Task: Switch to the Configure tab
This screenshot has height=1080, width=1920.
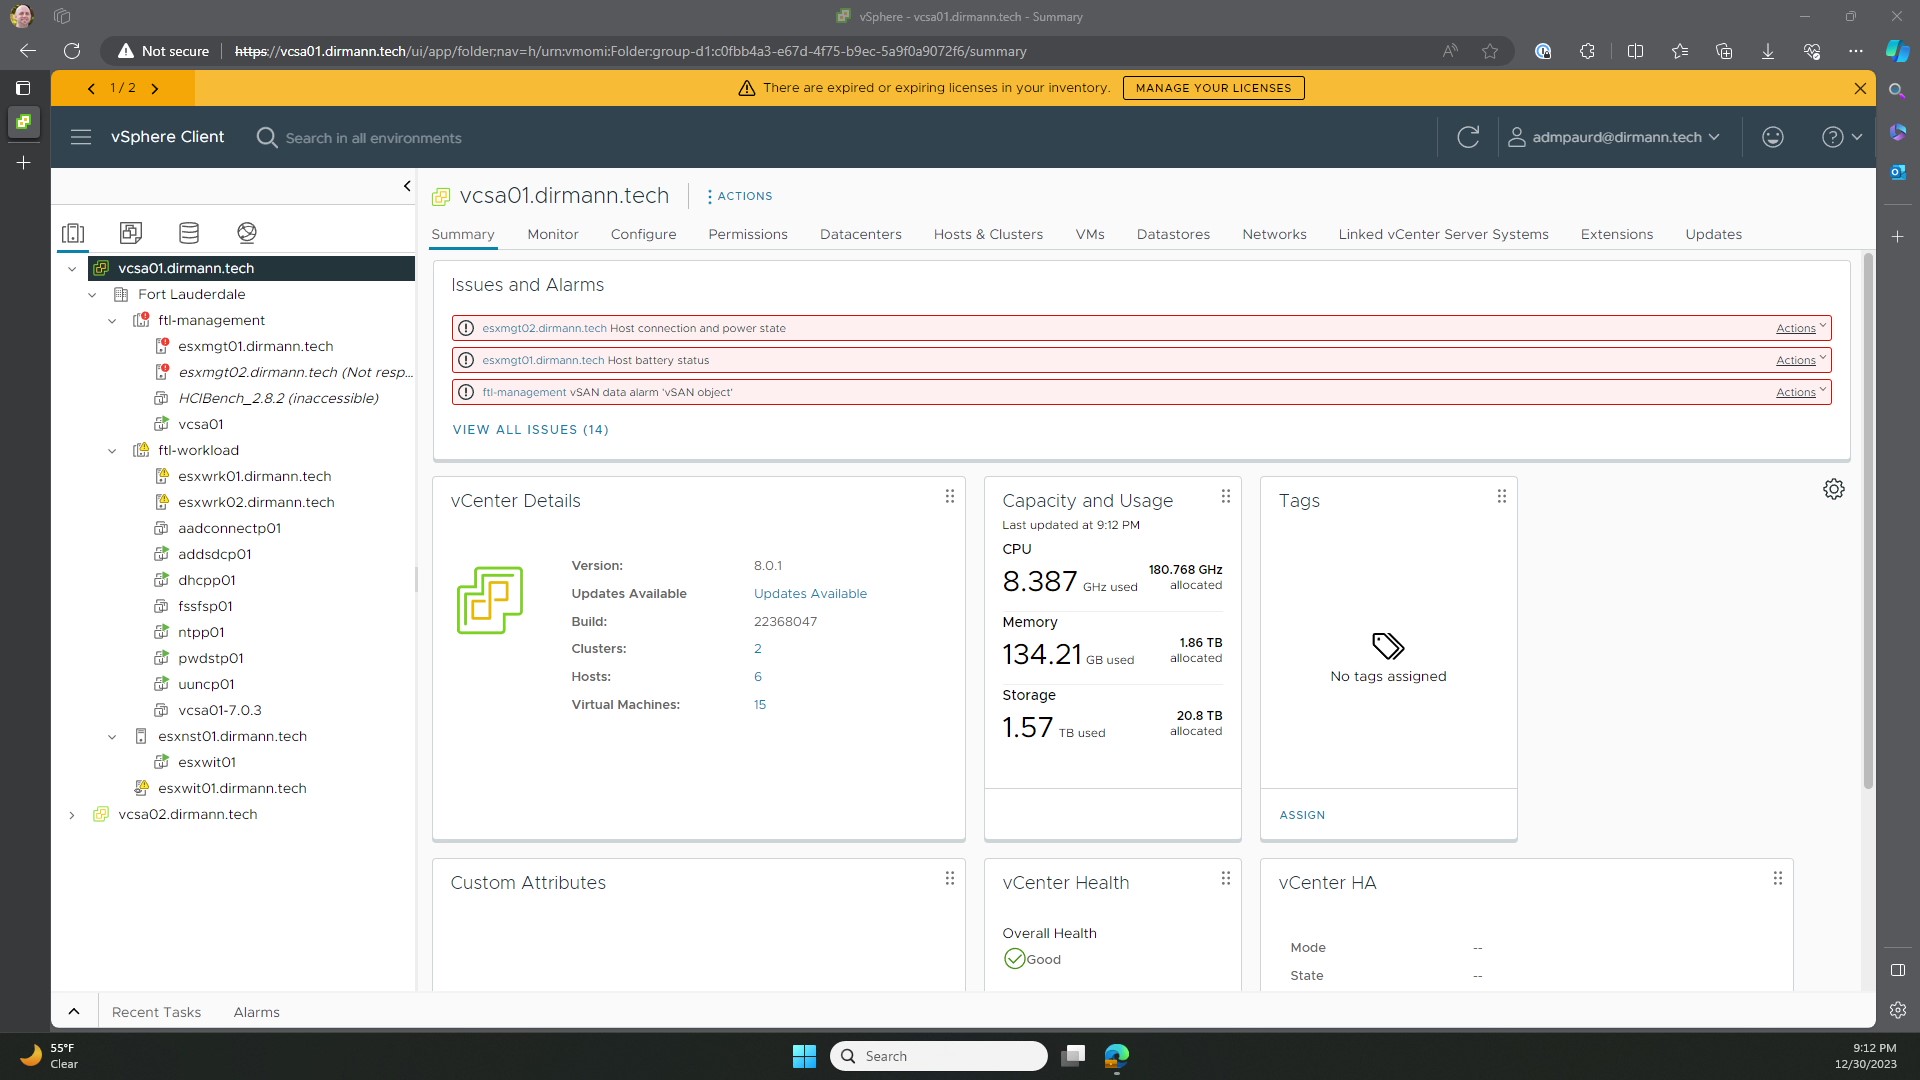Action: 643,234
